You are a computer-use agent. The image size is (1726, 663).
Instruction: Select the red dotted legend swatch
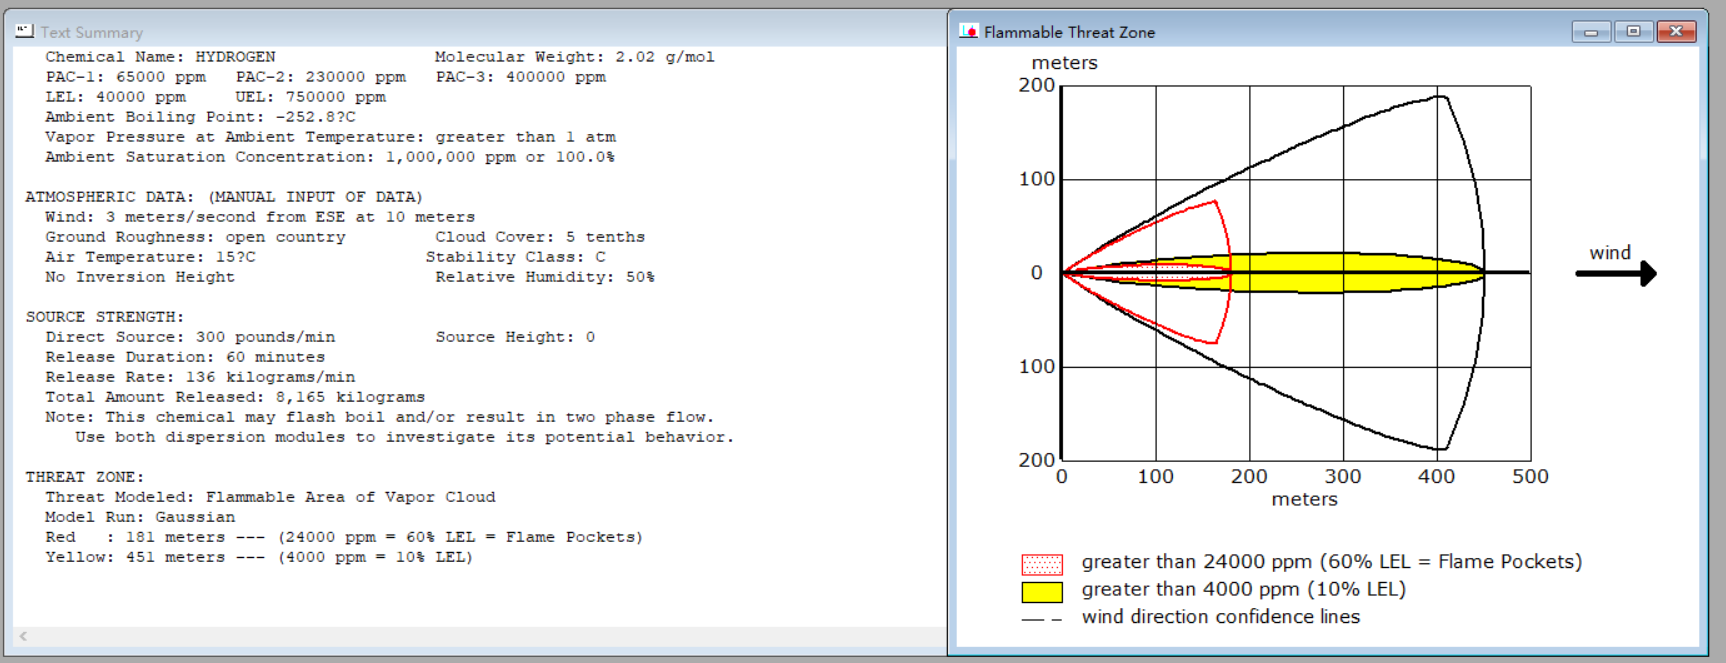coord(1042,564)
